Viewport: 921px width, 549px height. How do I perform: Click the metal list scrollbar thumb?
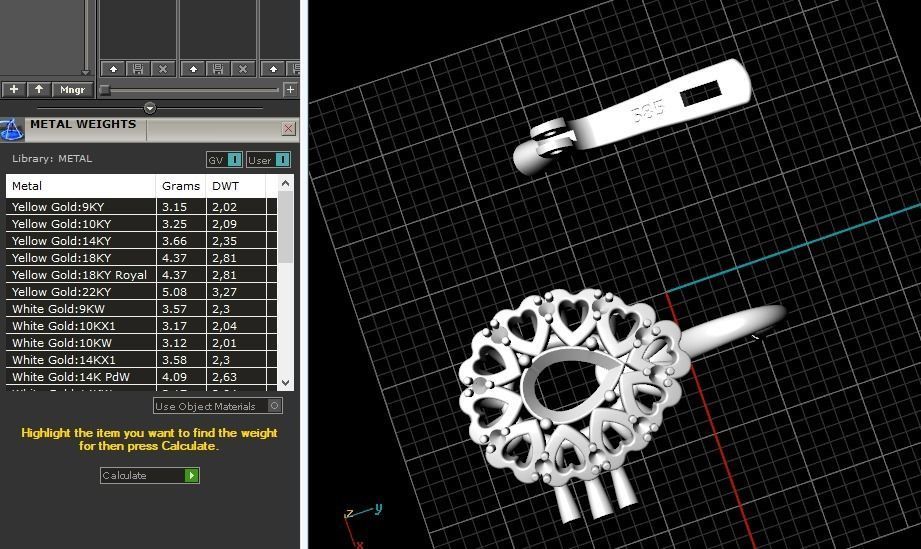285,227
